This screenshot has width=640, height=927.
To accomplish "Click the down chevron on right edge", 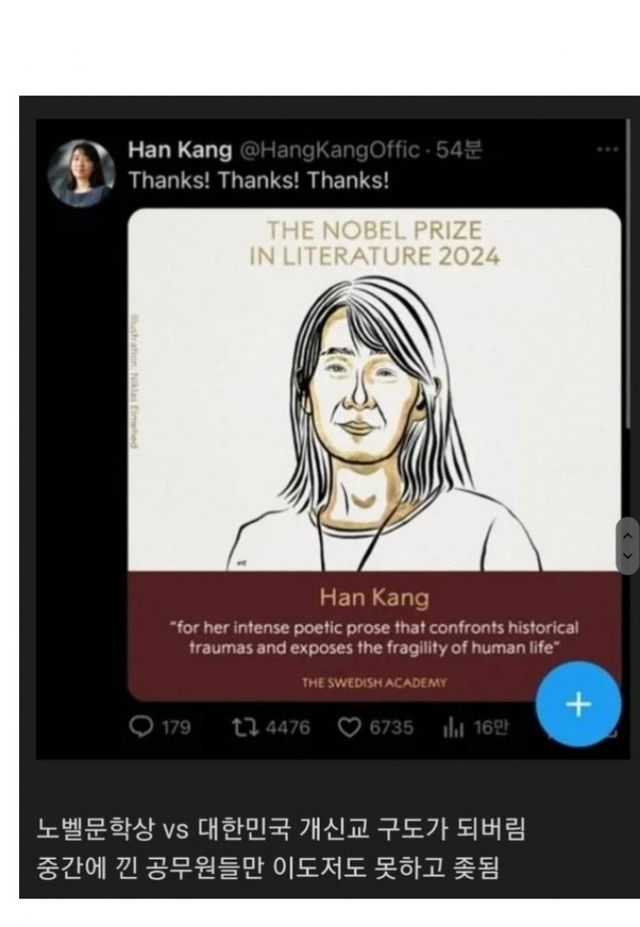I will [x=628, y=556].
